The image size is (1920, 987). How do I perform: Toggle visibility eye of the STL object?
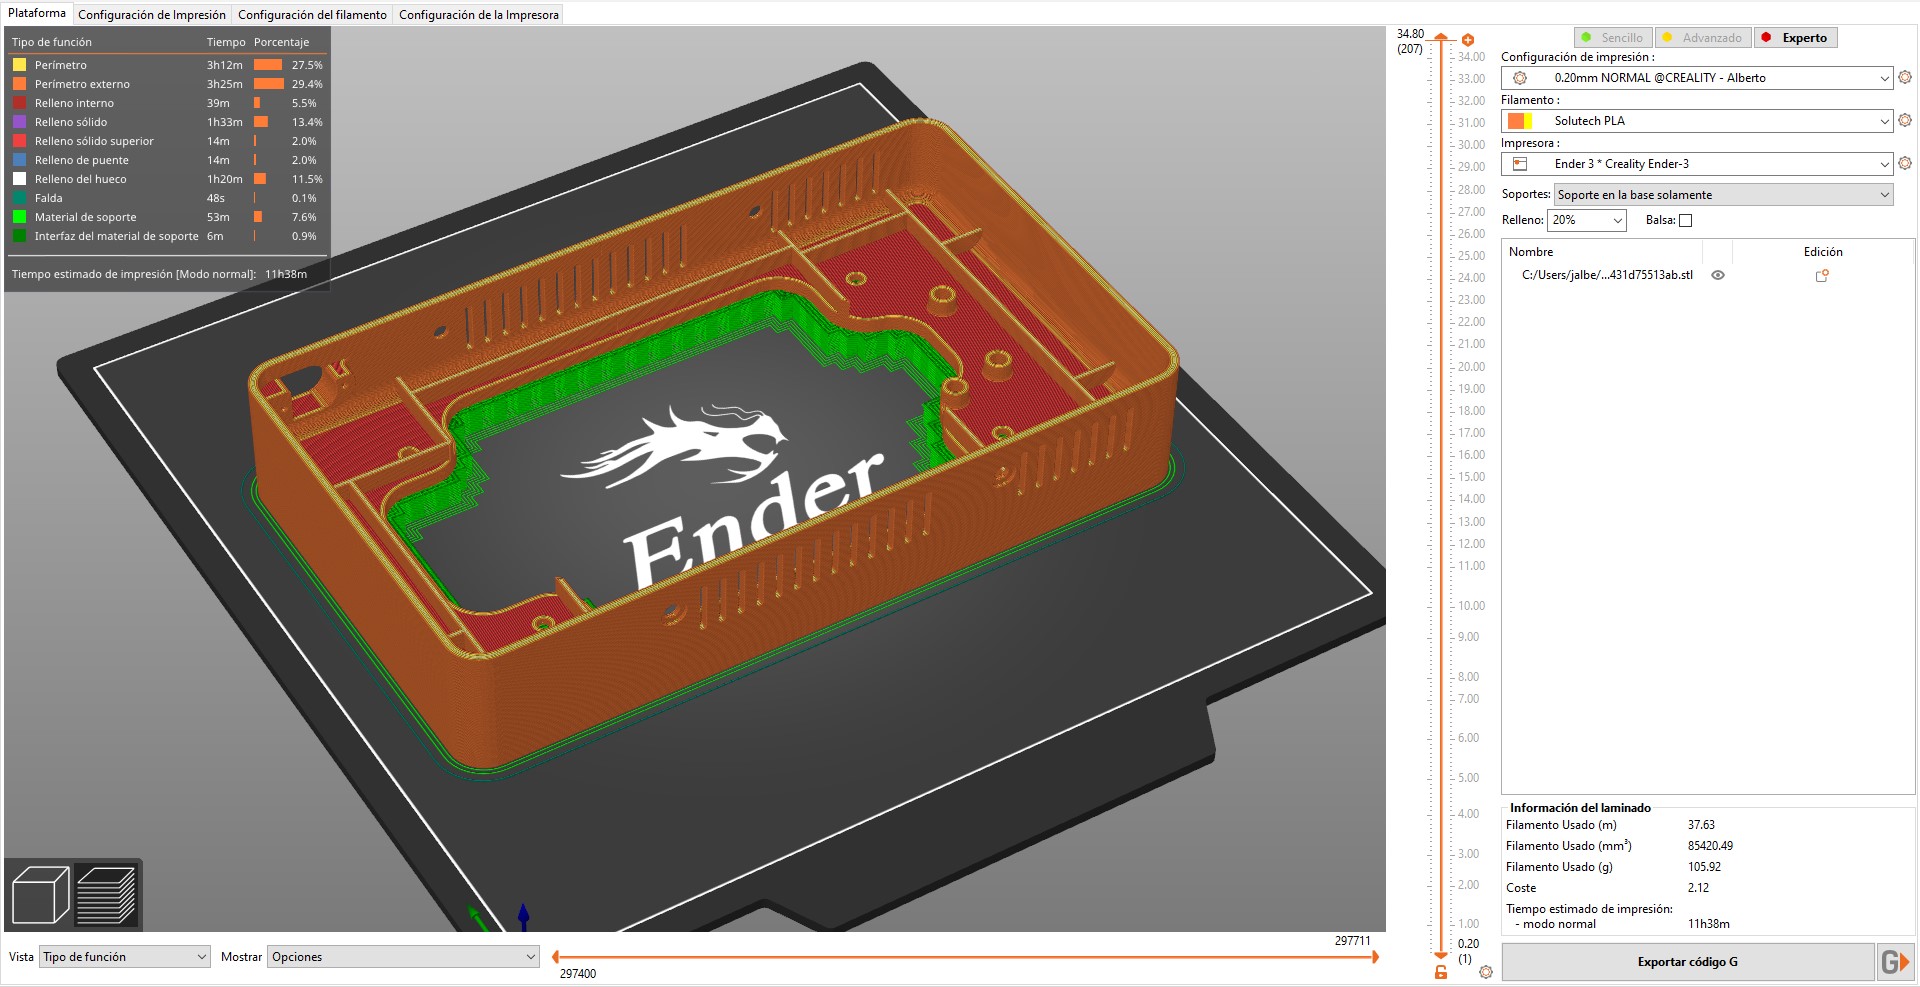coord(1718,275)
